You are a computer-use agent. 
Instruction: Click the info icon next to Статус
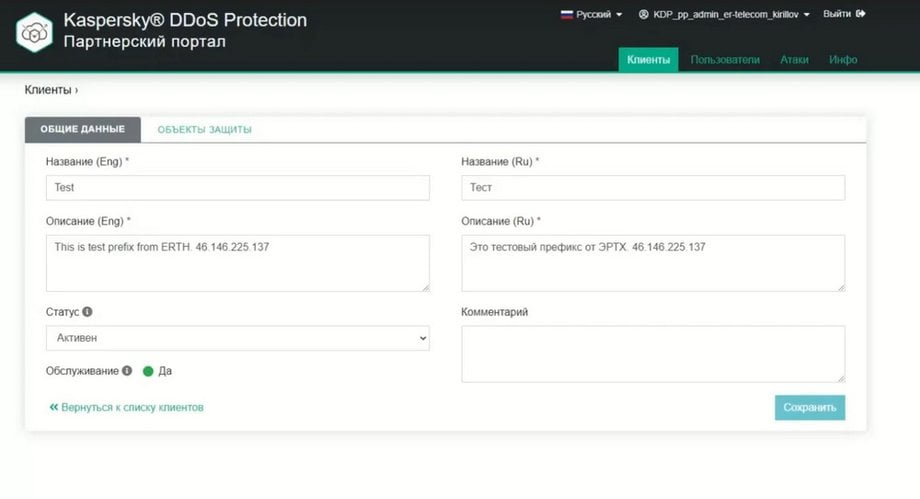pos(87,312)
